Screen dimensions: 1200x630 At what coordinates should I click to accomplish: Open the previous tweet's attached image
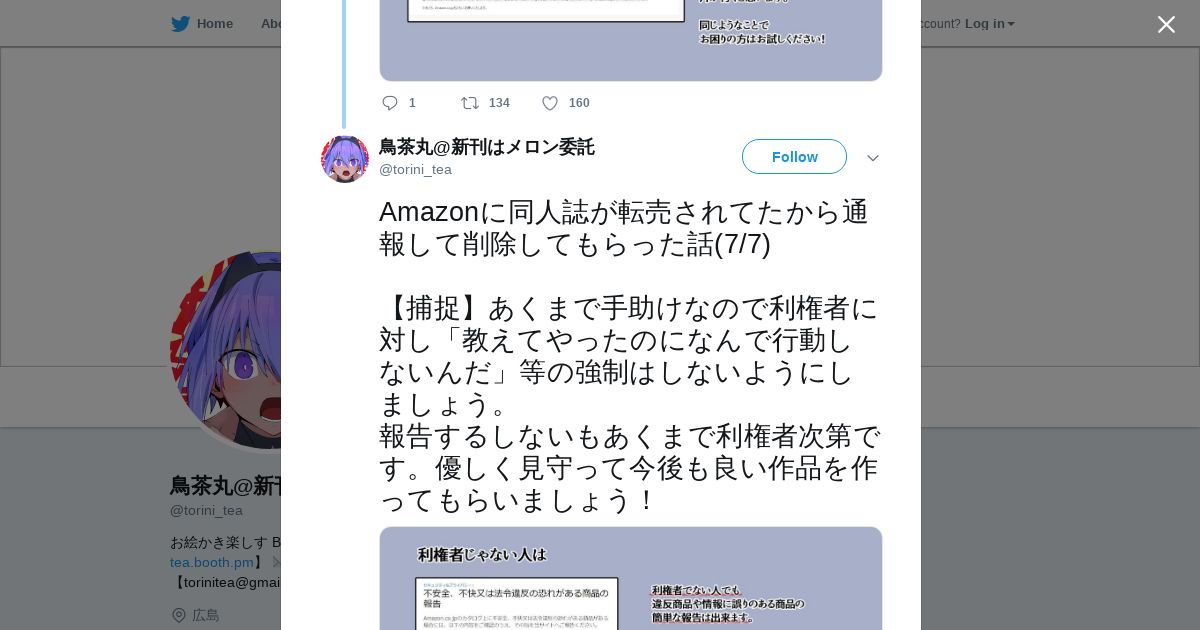[631, 40]
